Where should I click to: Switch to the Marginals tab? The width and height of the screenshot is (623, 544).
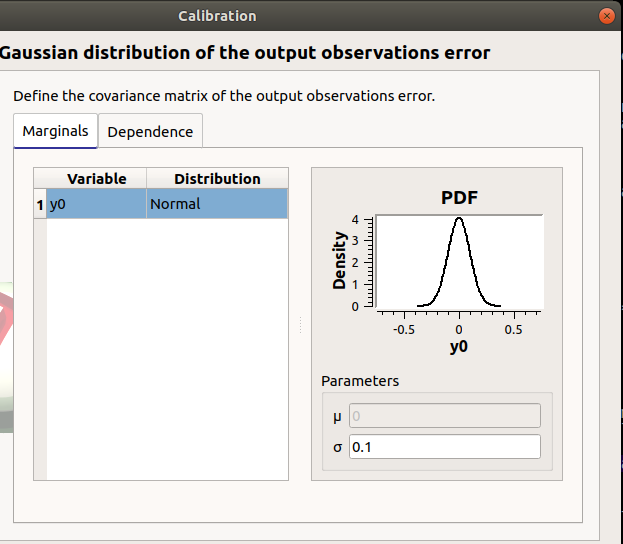[55, 131]
